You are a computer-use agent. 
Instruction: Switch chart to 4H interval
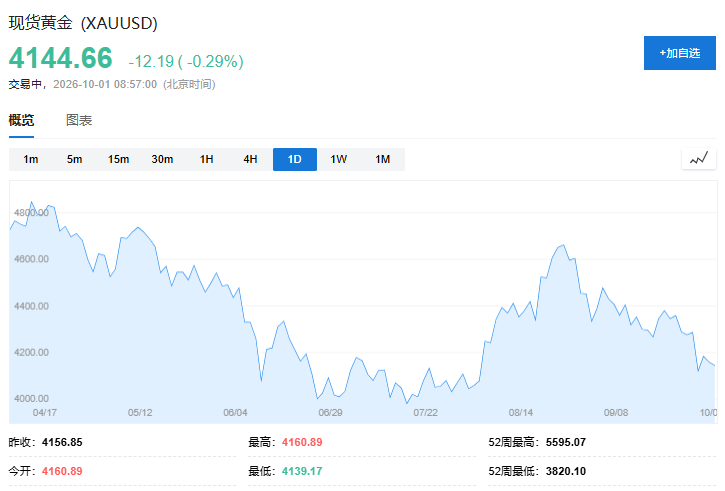[250, 160]
